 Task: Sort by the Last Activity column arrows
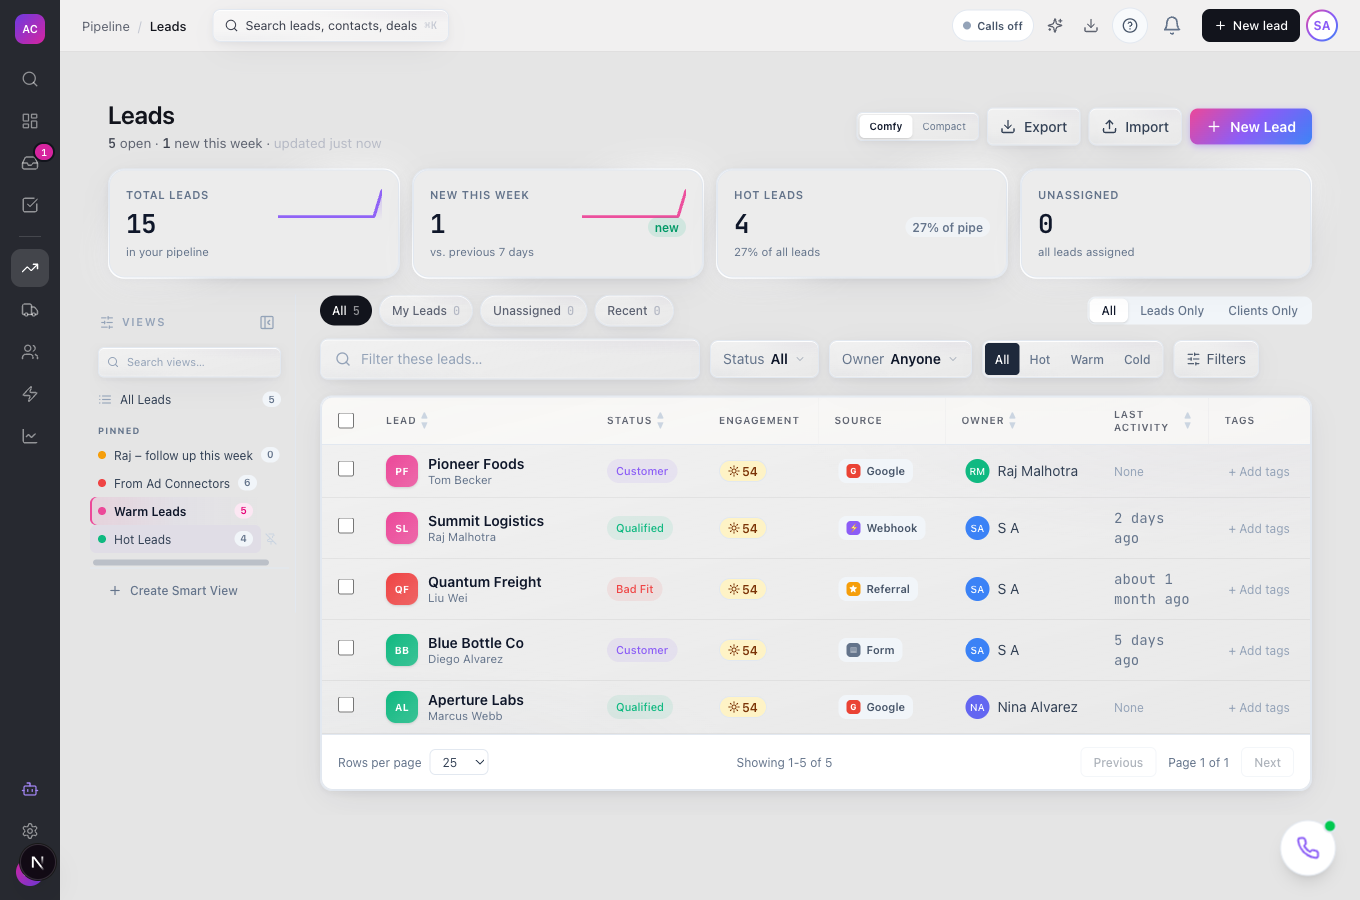(x=1187, y=421)
